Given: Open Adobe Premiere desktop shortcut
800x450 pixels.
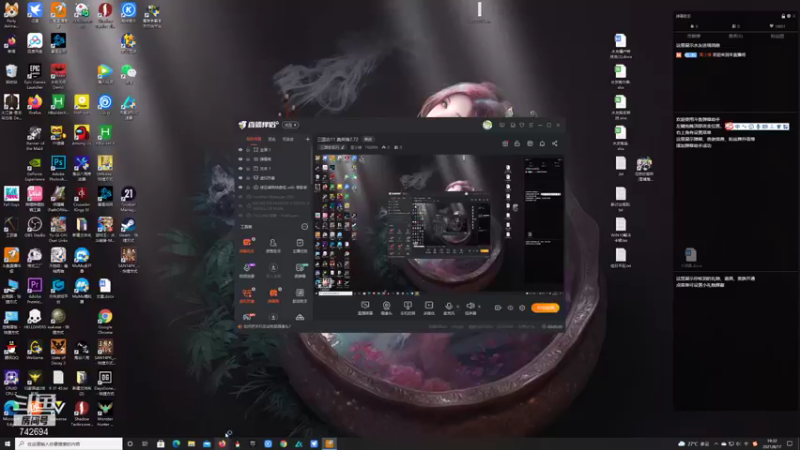Looking at the screenshot, I should 35,290.
